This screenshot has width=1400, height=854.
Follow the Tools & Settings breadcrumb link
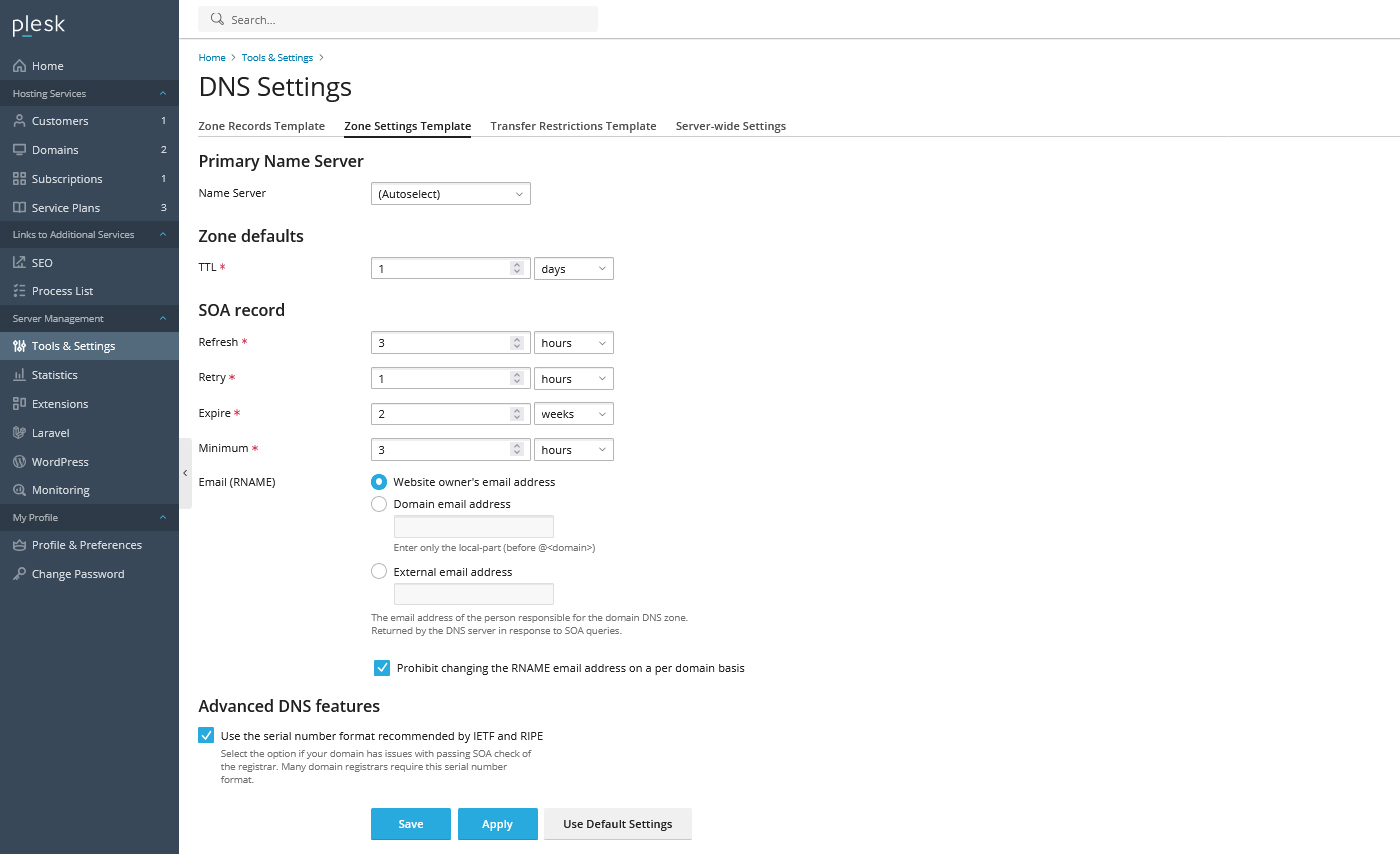click(x=277, y=57)
